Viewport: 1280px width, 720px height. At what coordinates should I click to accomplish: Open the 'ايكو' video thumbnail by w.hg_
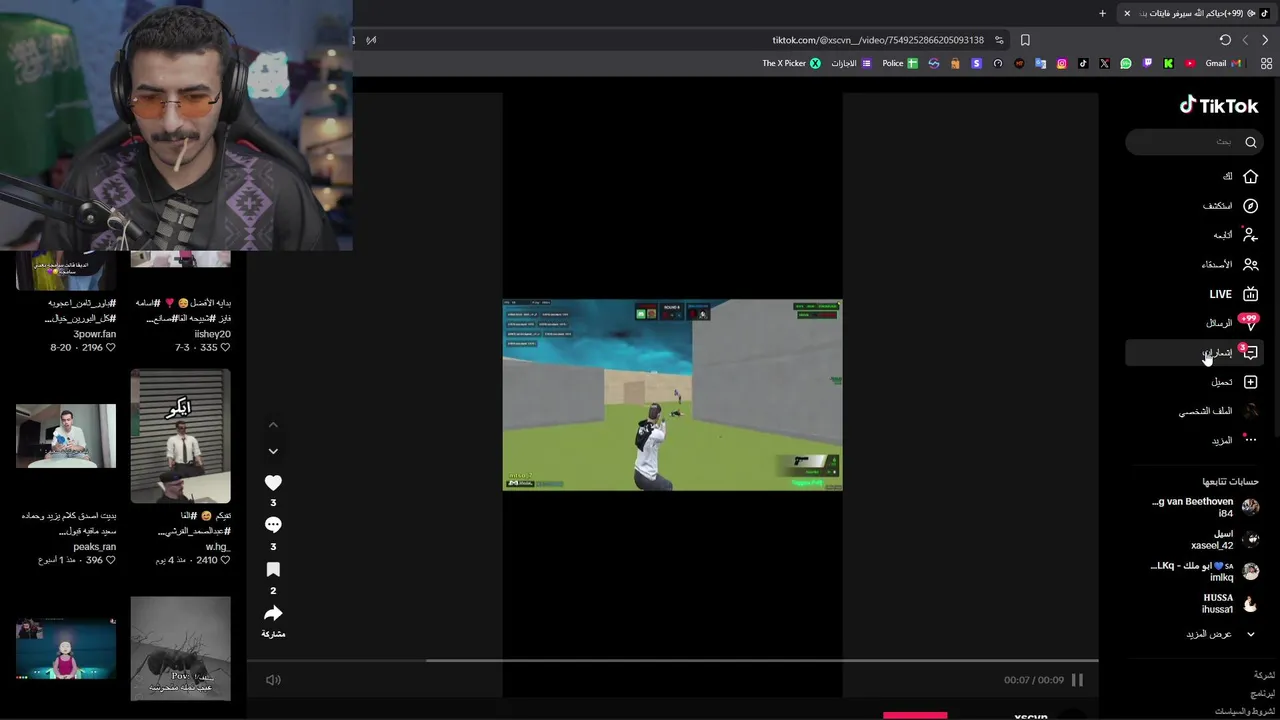180,436
